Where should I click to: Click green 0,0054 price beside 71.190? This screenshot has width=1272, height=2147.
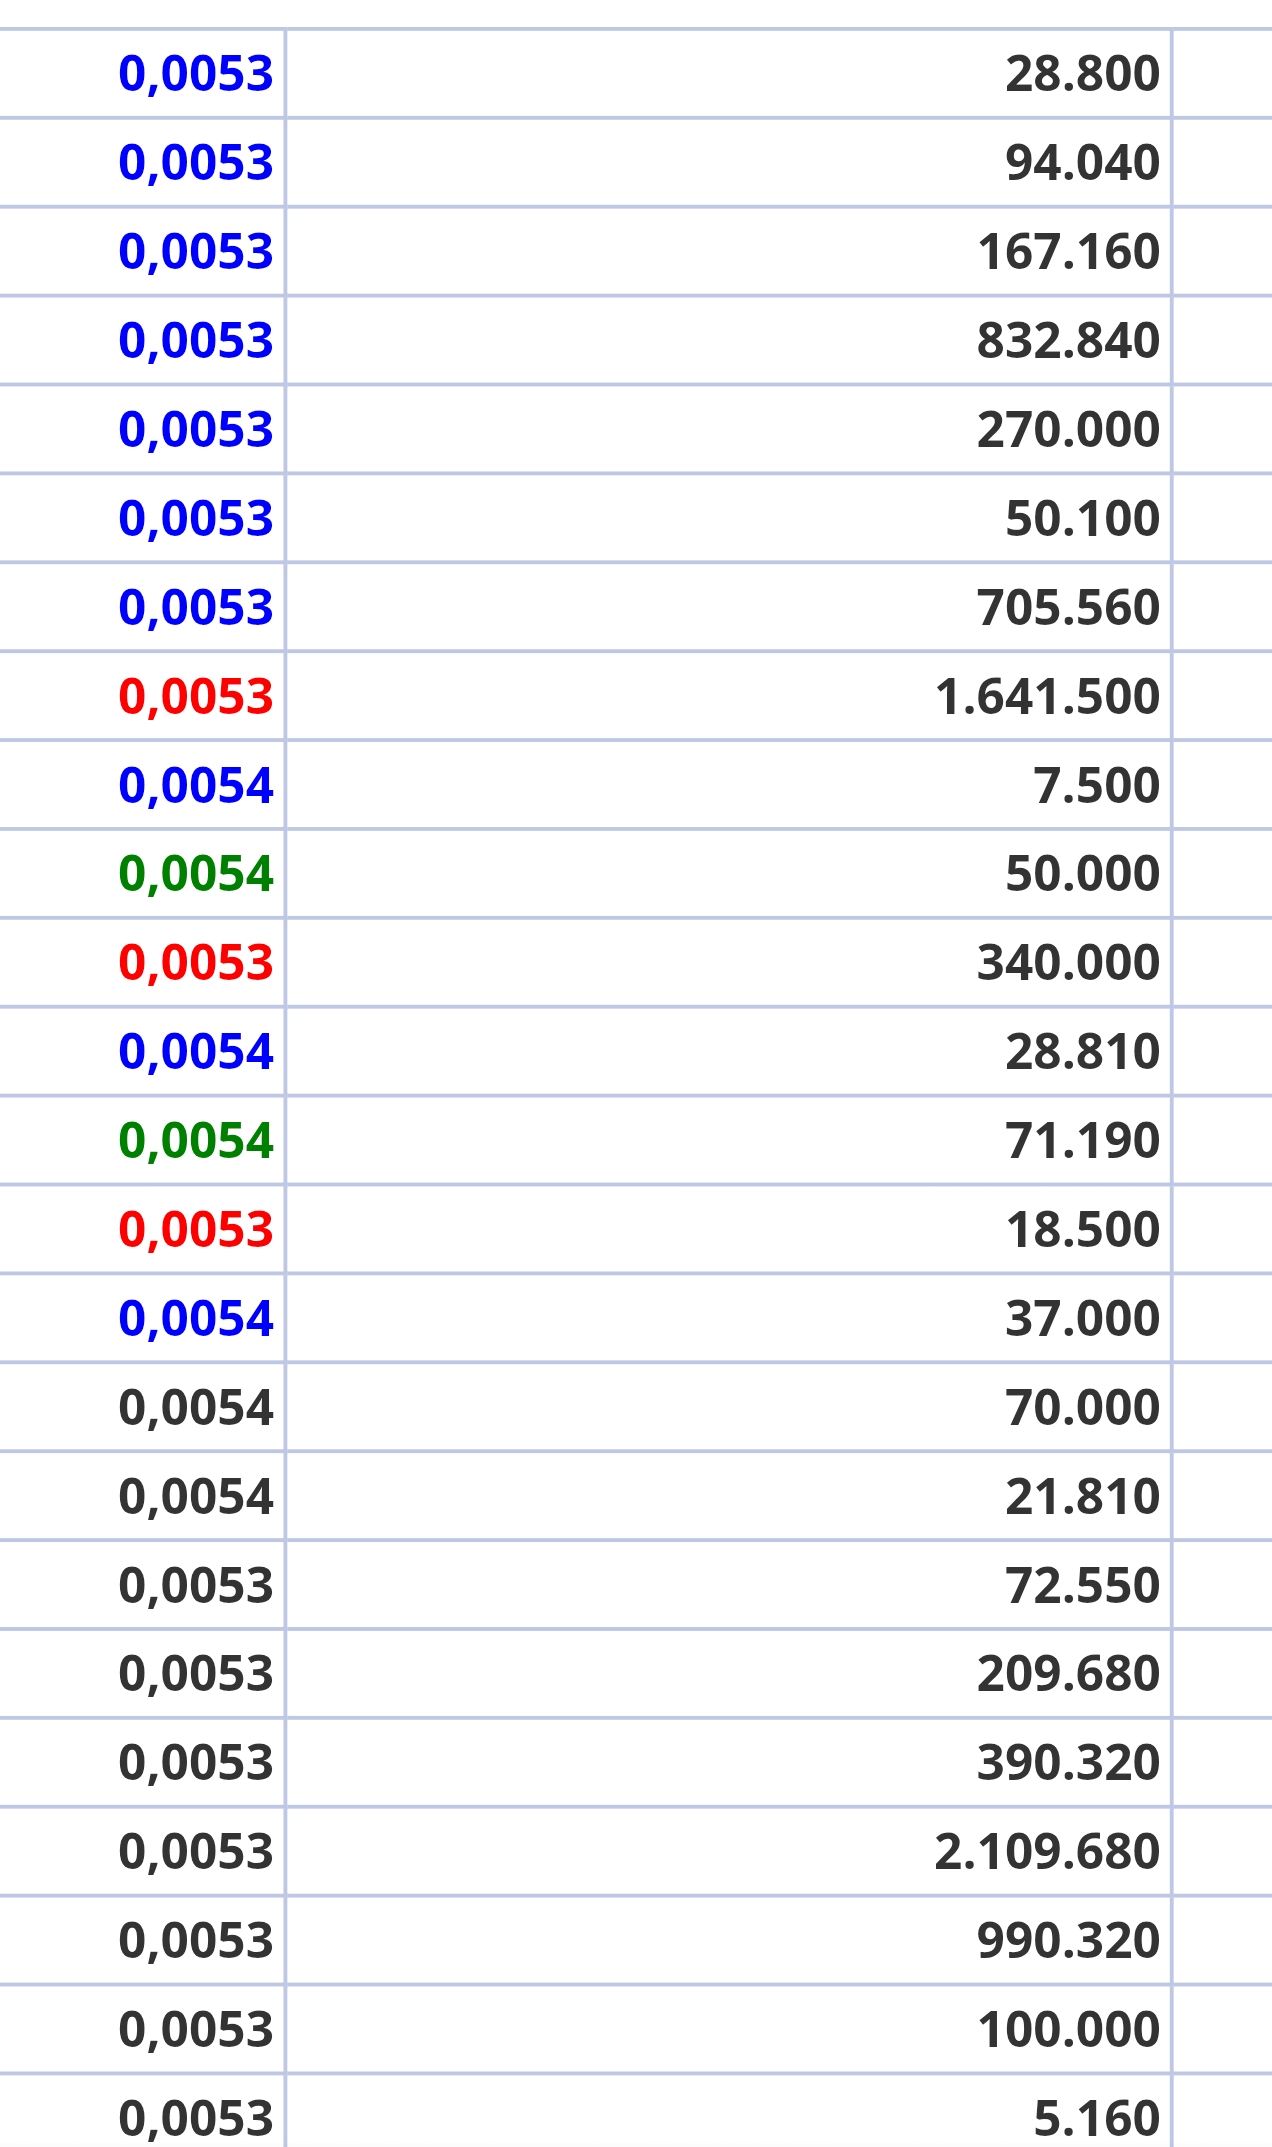pyautogui.click(x=196, y=1141)
